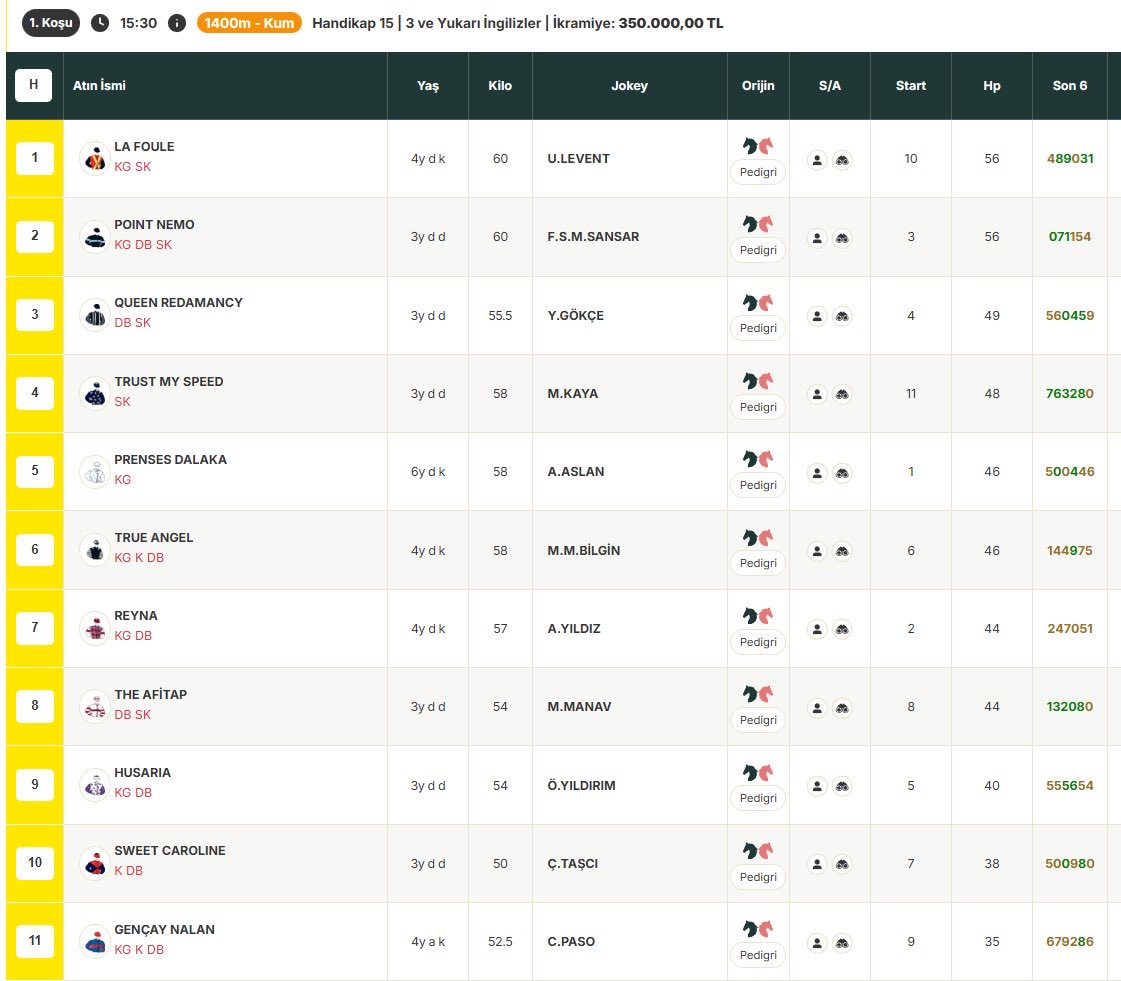
Task: Open GENÇAY NALAN silk icon
Action: pyautogui.click(x=95, y=942)
